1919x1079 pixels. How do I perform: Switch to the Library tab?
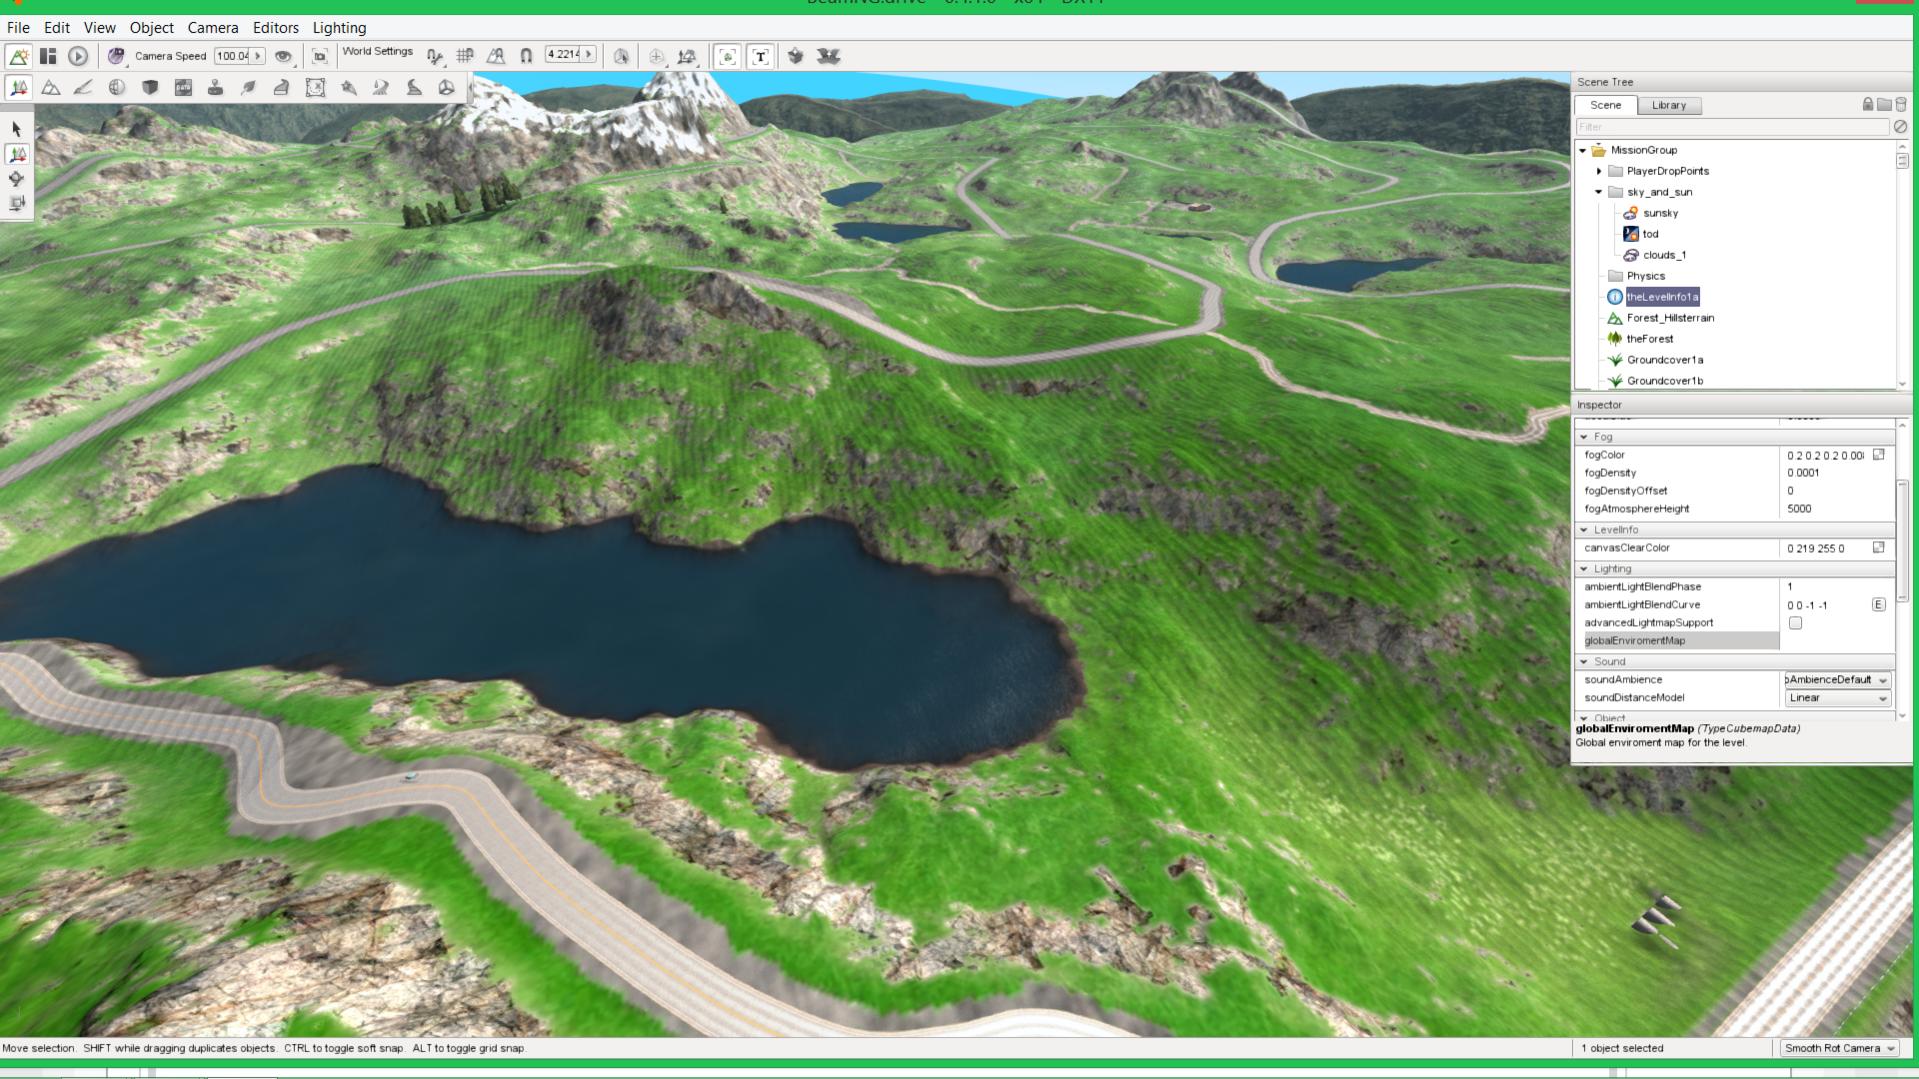tap(1668, 105)
